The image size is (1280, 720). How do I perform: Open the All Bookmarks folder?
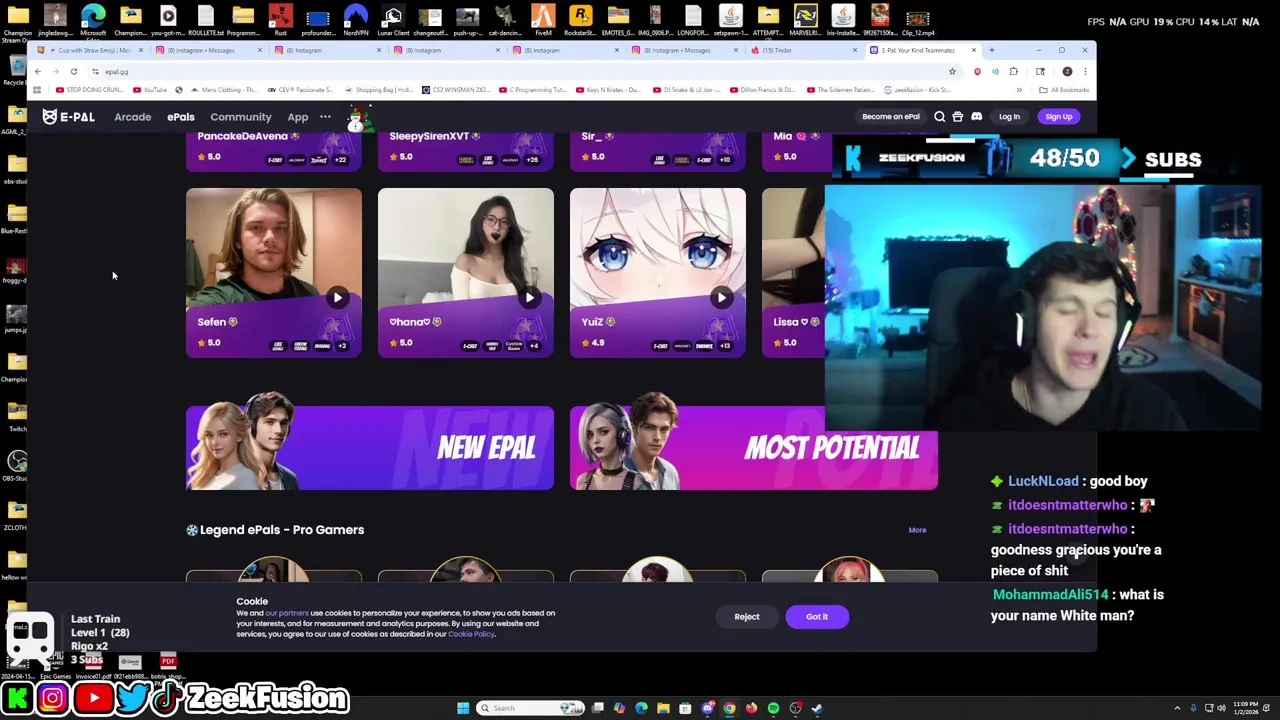(x=1064, y=90)
